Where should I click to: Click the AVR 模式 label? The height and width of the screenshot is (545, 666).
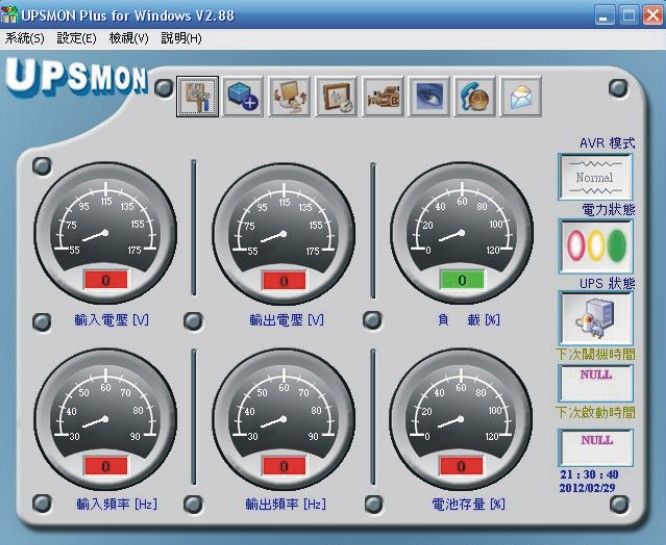(x=607, y=143)
